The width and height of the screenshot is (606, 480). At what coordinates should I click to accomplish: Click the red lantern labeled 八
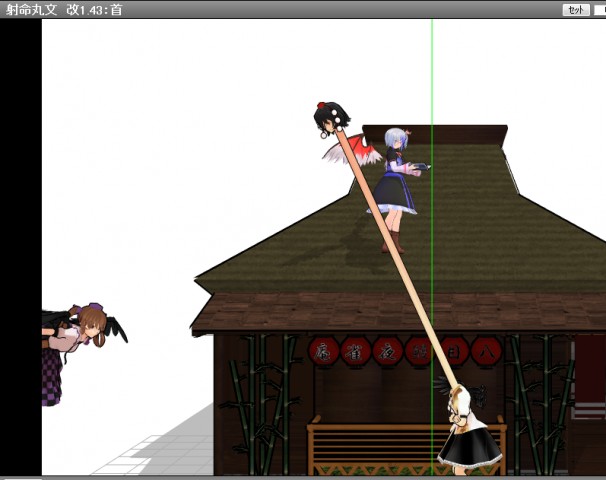pyautogui.click(x=486, y=351)
